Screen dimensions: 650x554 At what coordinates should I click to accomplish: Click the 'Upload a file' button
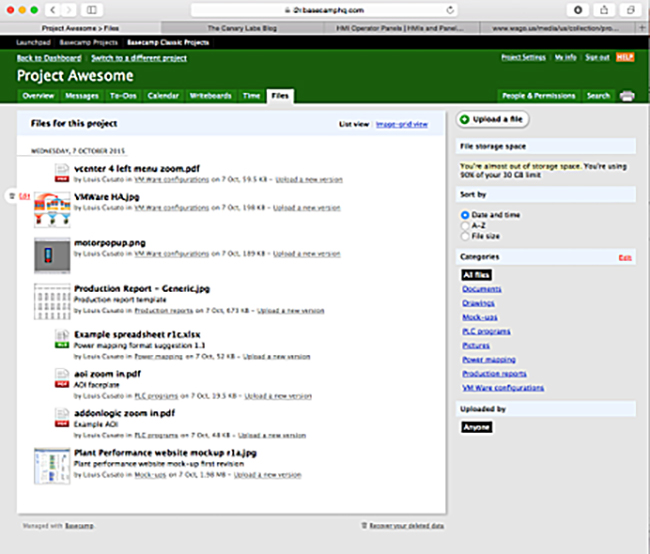point(494,120)
